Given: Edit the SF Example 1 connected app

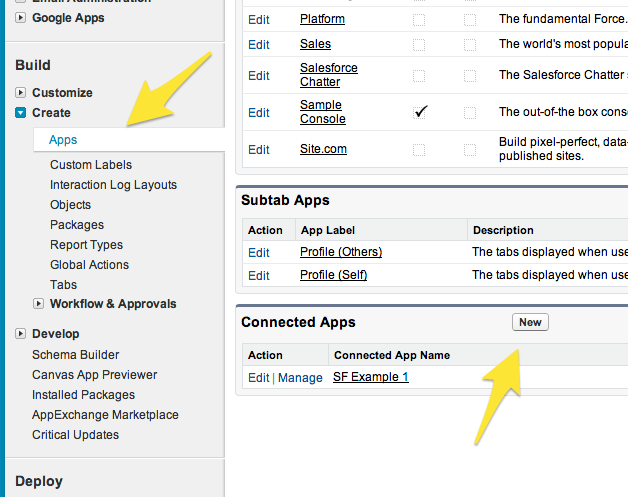Looking at the screenshot, I should coord(259,378).
